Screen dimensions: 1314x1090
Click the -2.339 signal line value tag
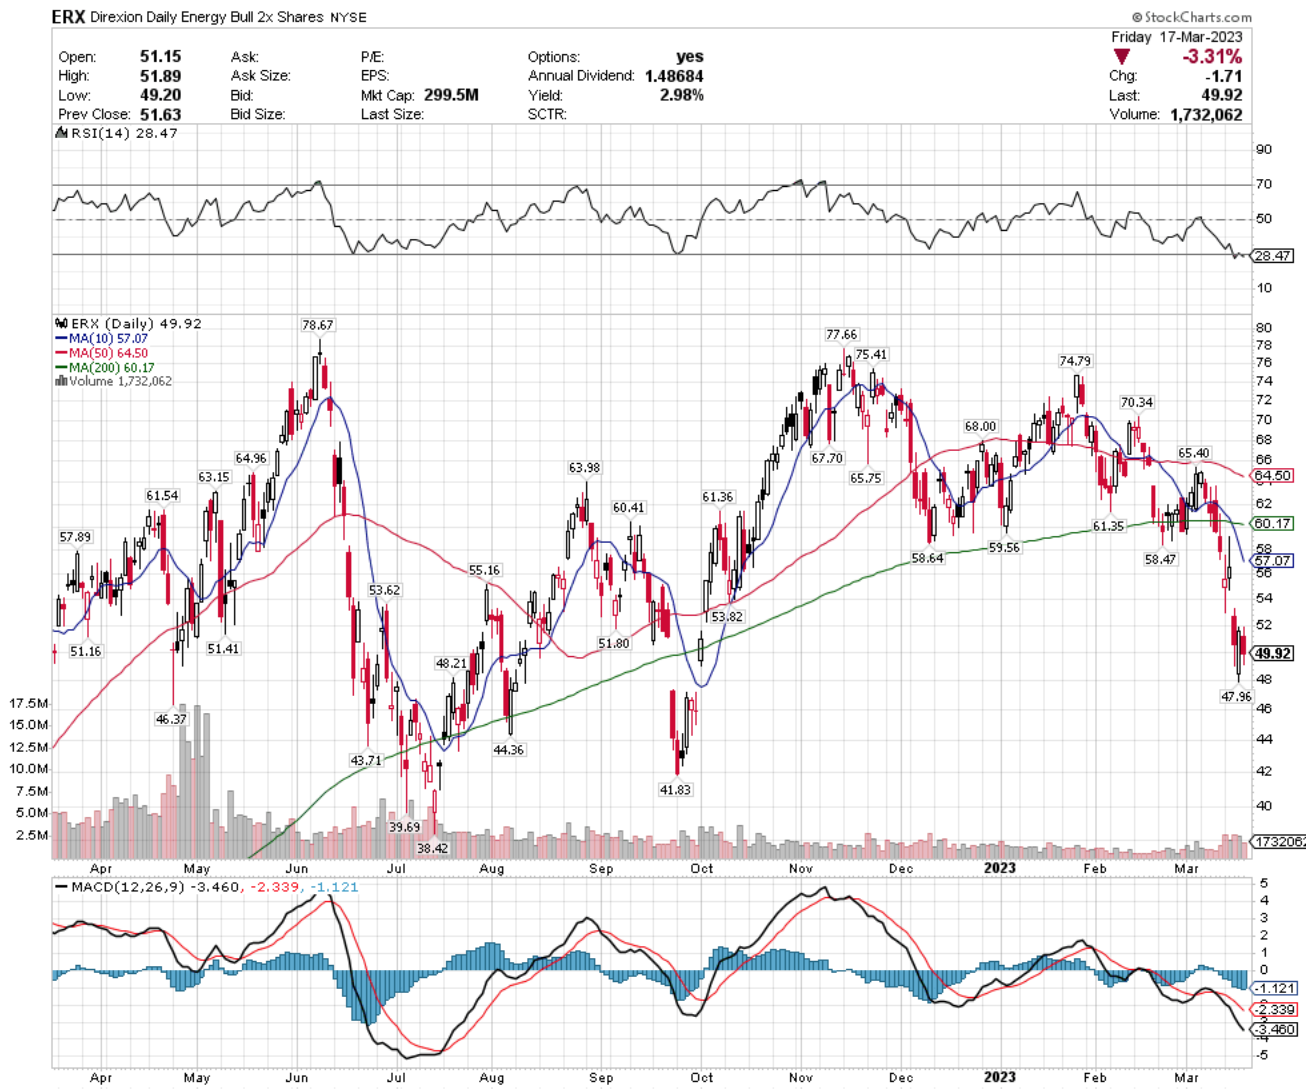1274,1009
